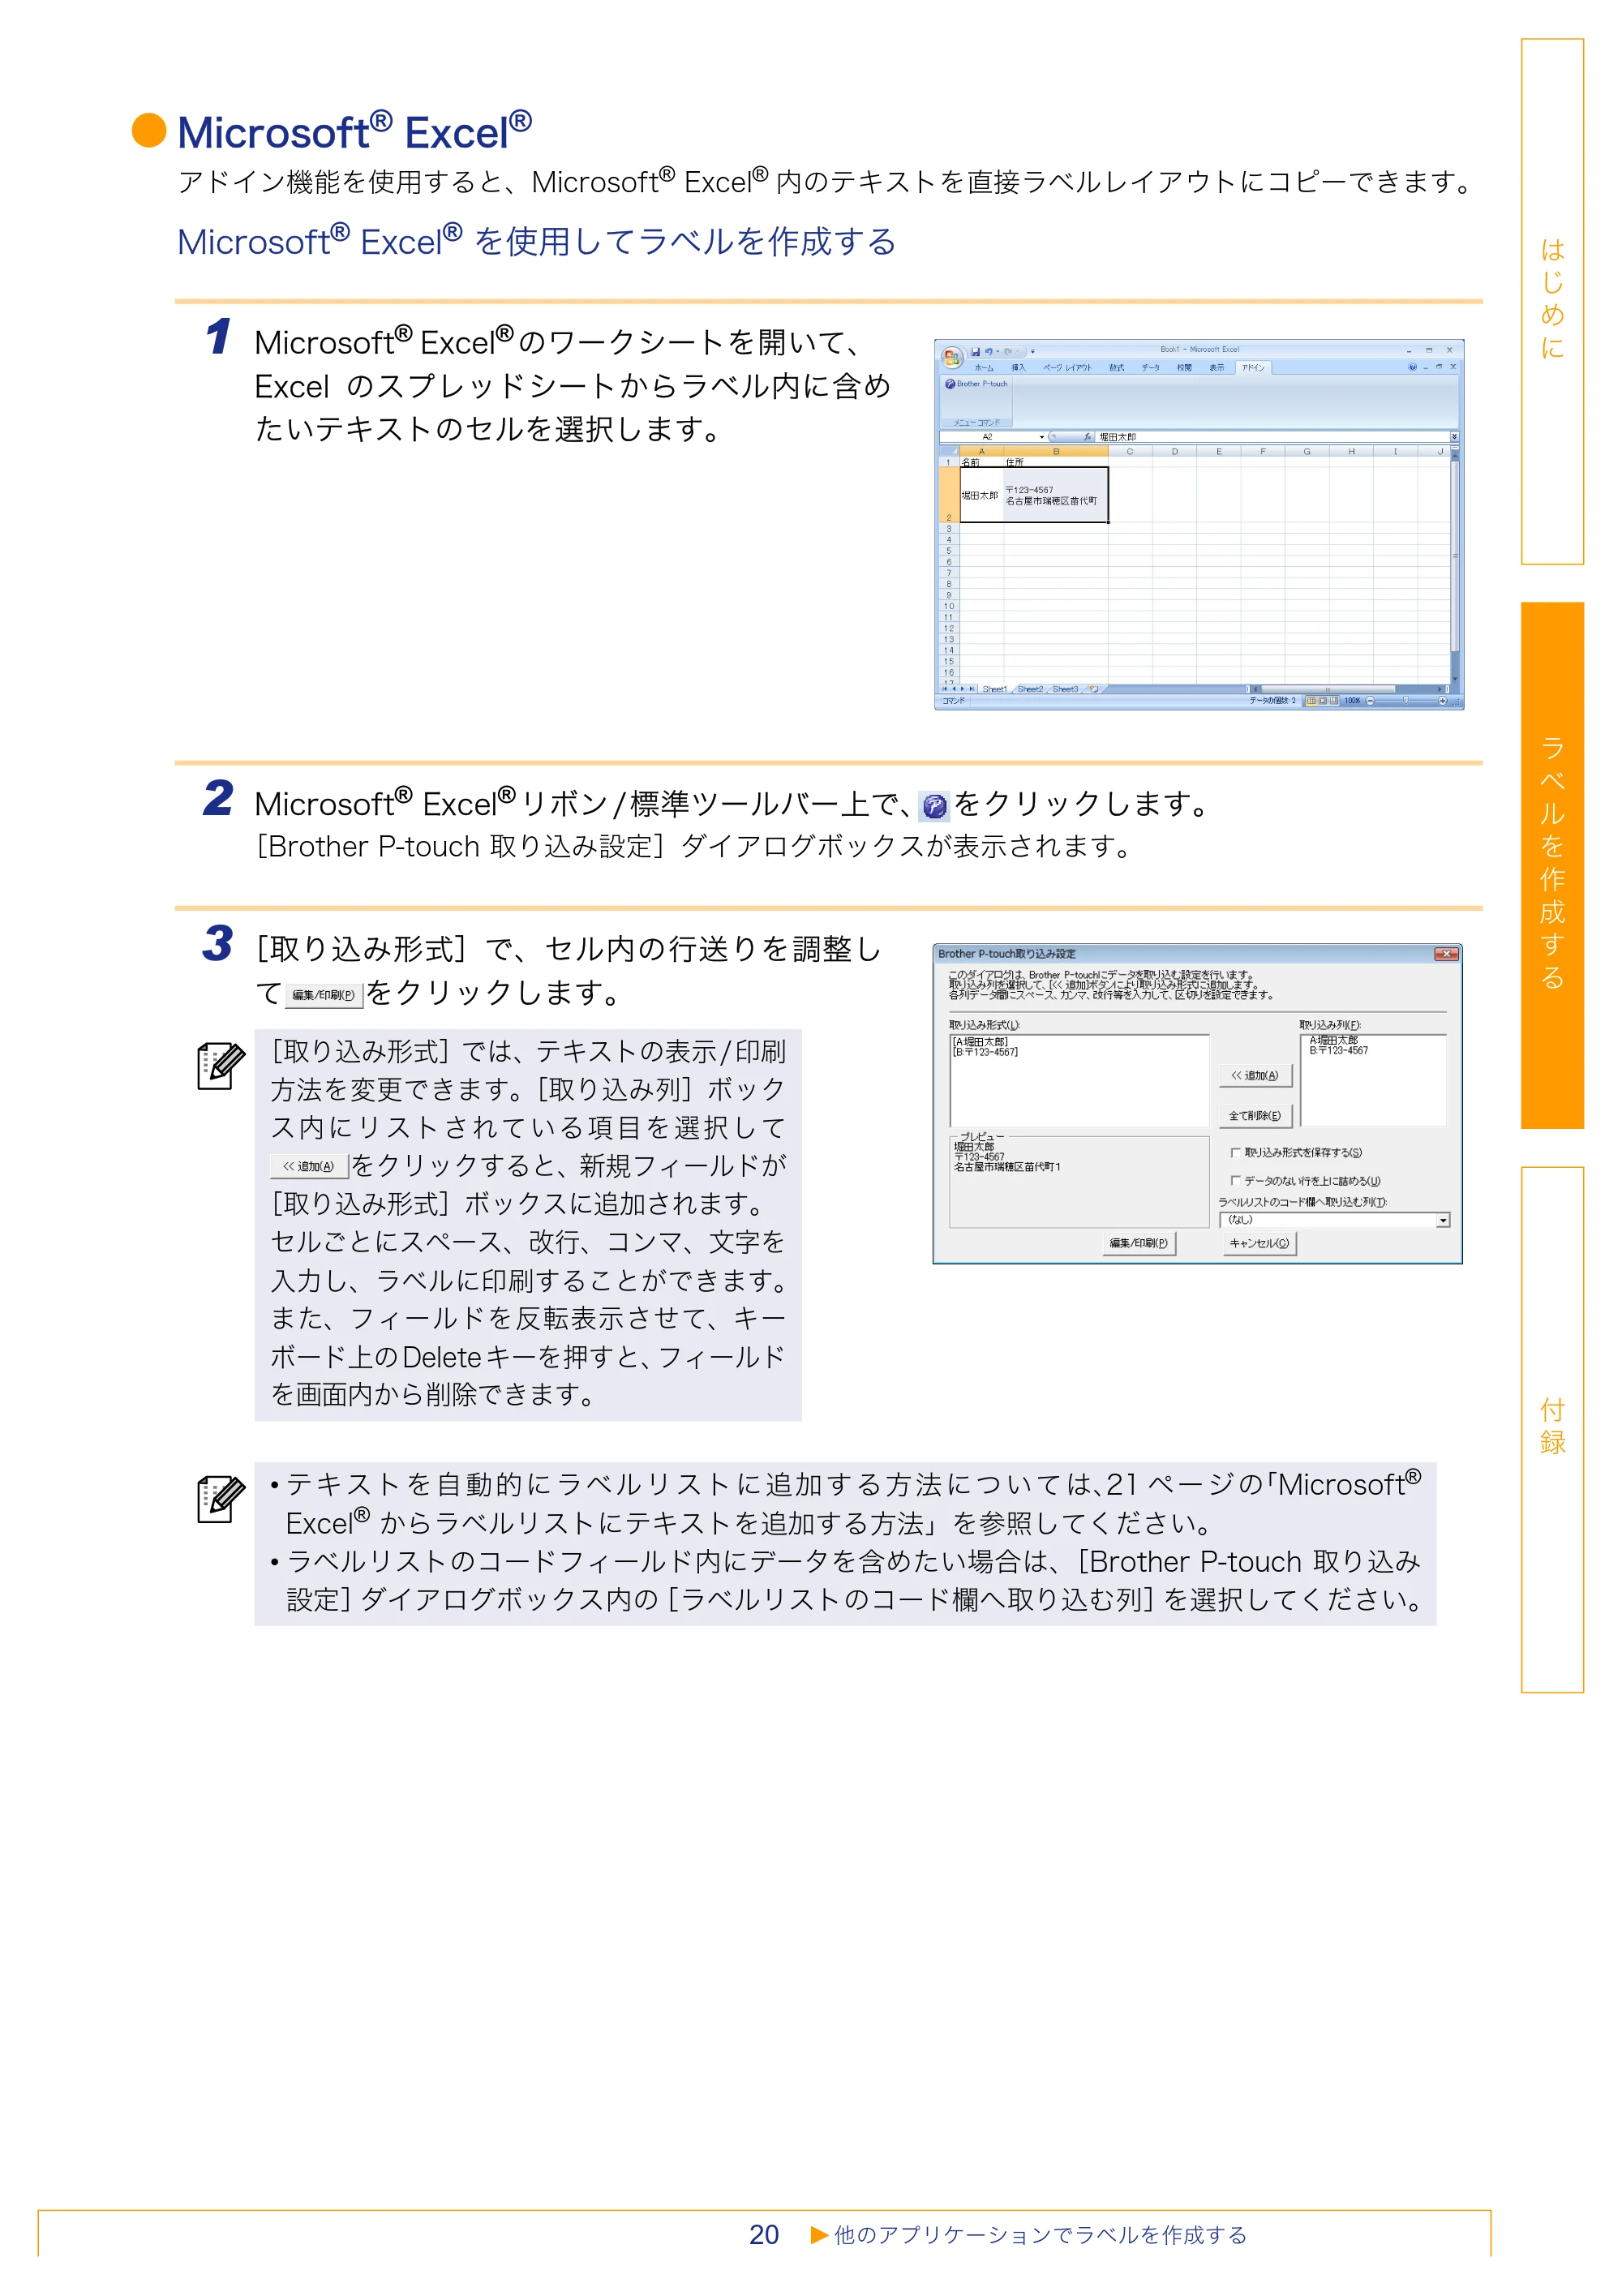Click the キャンセル(C) button
The image size is (1622, 2296).
coord(1260,1243)
